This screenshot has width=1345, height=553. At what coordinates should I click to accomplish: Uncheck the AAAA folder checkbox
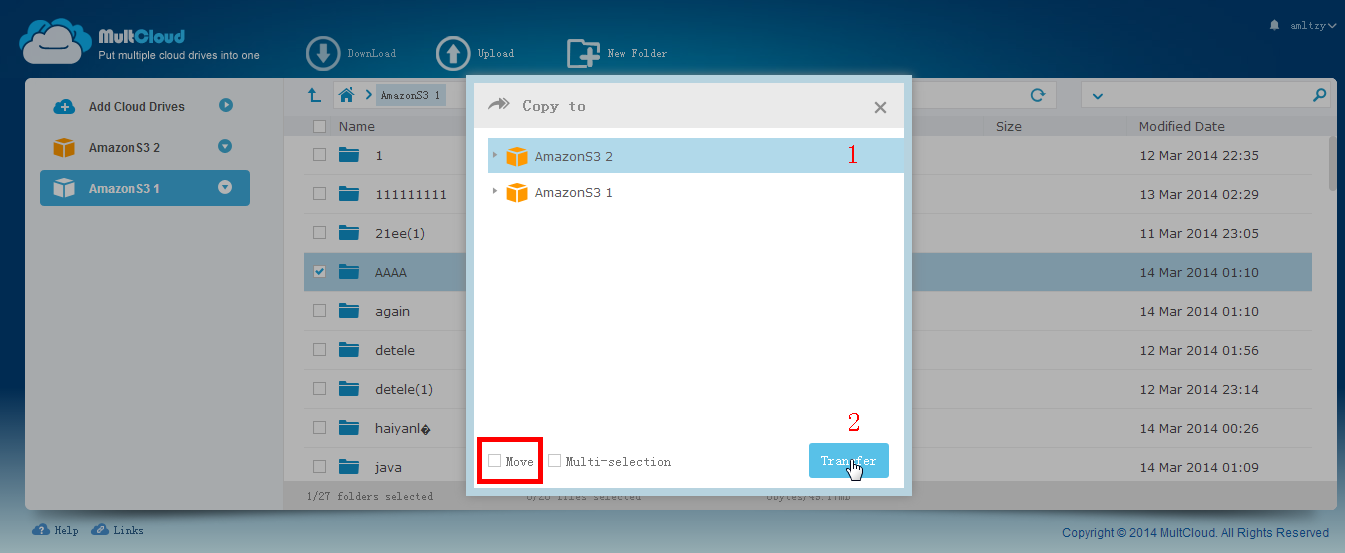pyautogui.click(x=319, y=271)
